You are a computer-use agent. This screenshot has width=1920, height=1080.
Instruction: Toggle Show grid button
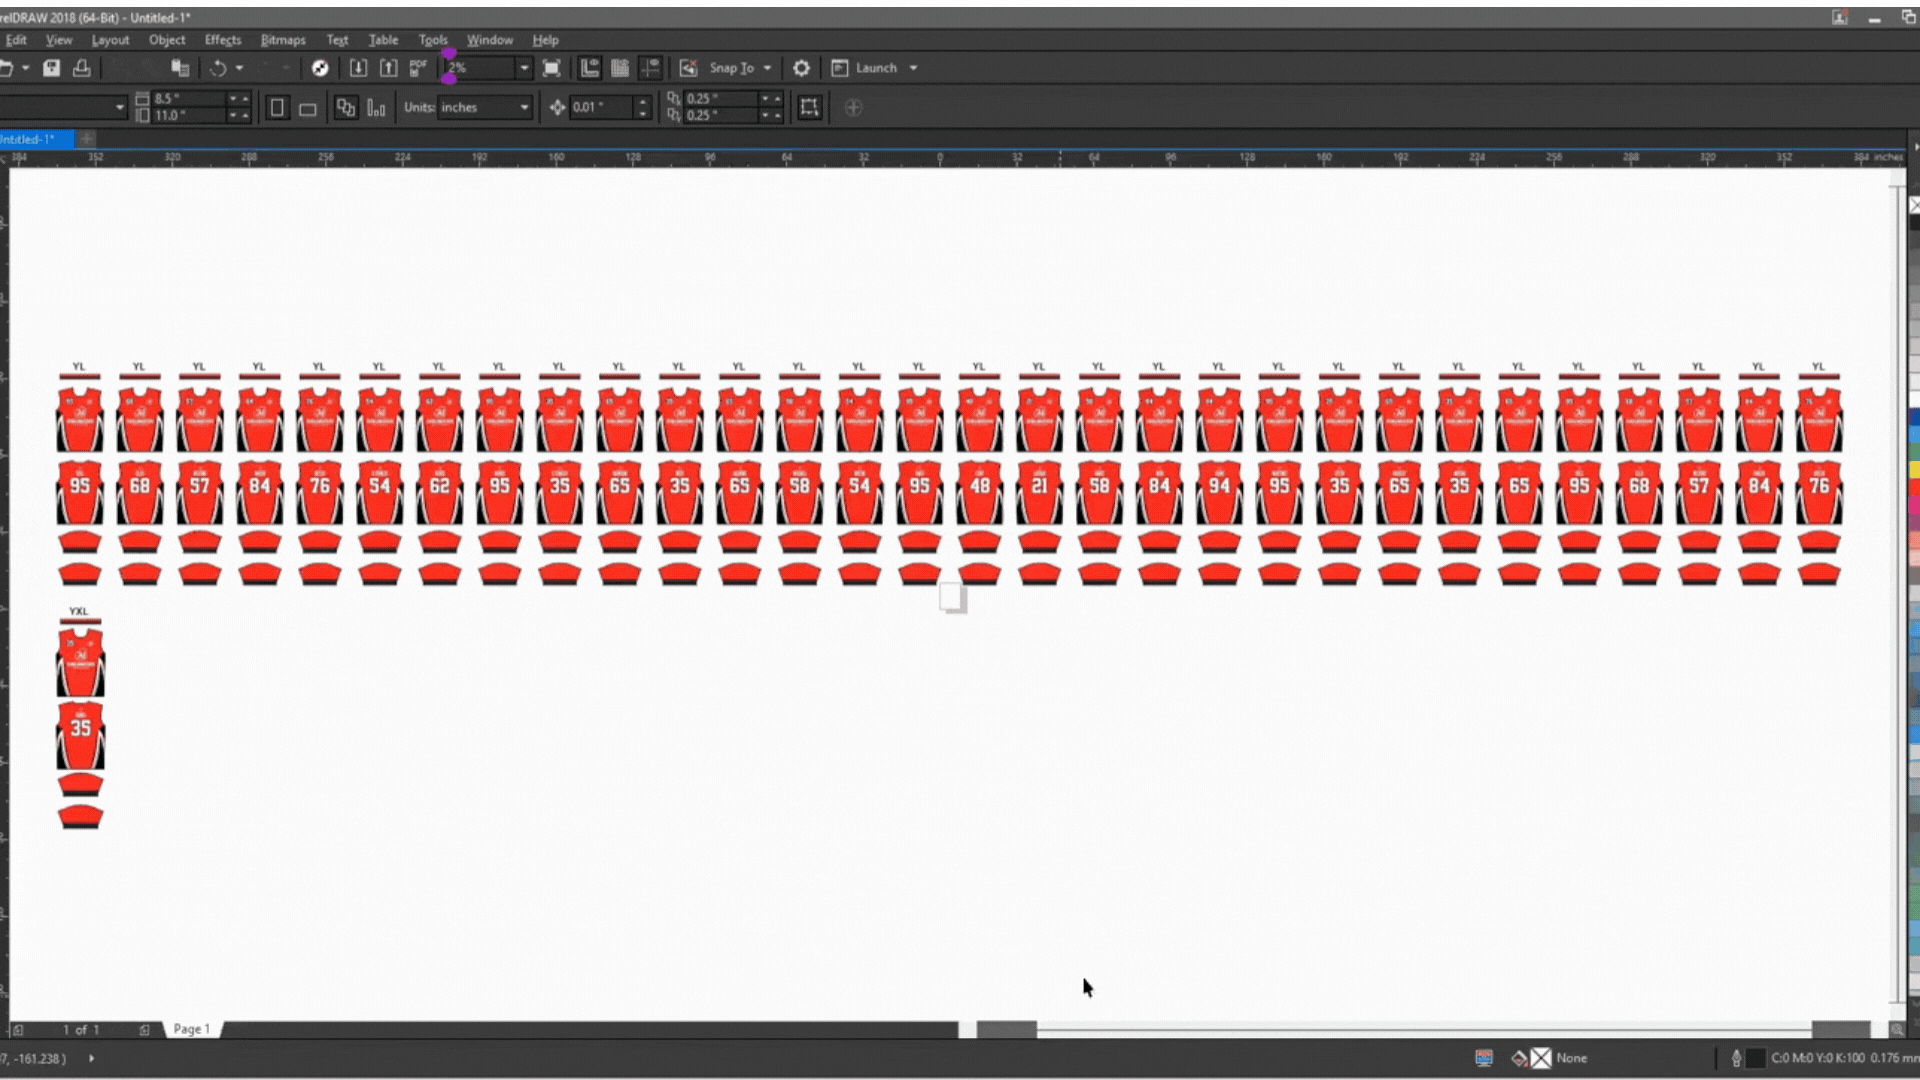[x=620, y=68]
